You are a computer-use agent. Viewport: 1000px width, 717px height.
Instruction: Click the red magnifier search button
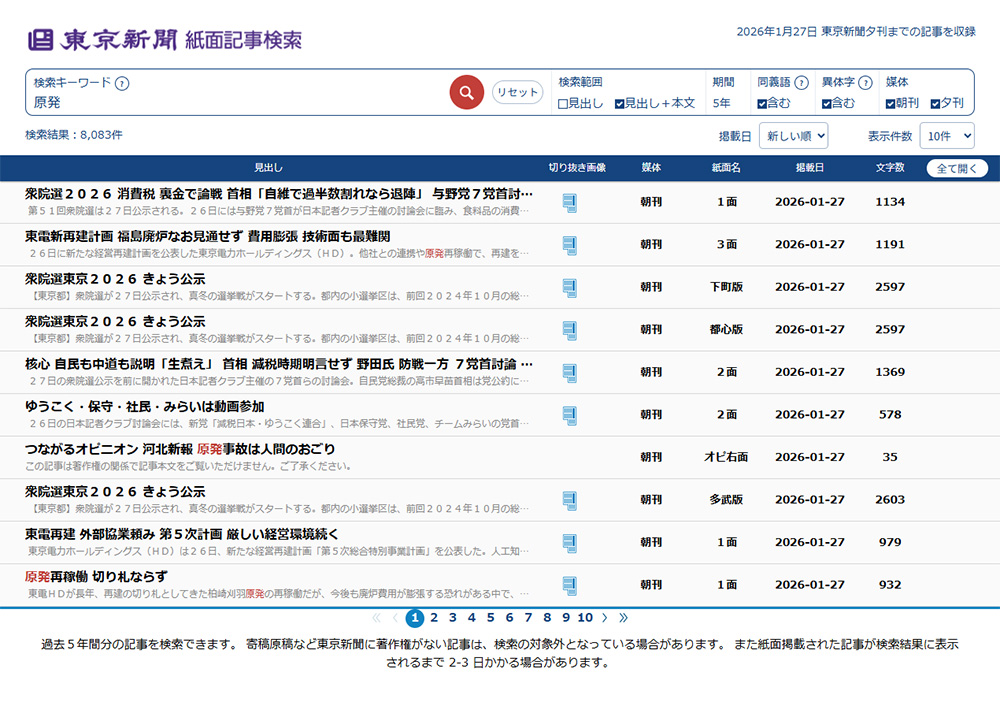click(x=466, y=92)
